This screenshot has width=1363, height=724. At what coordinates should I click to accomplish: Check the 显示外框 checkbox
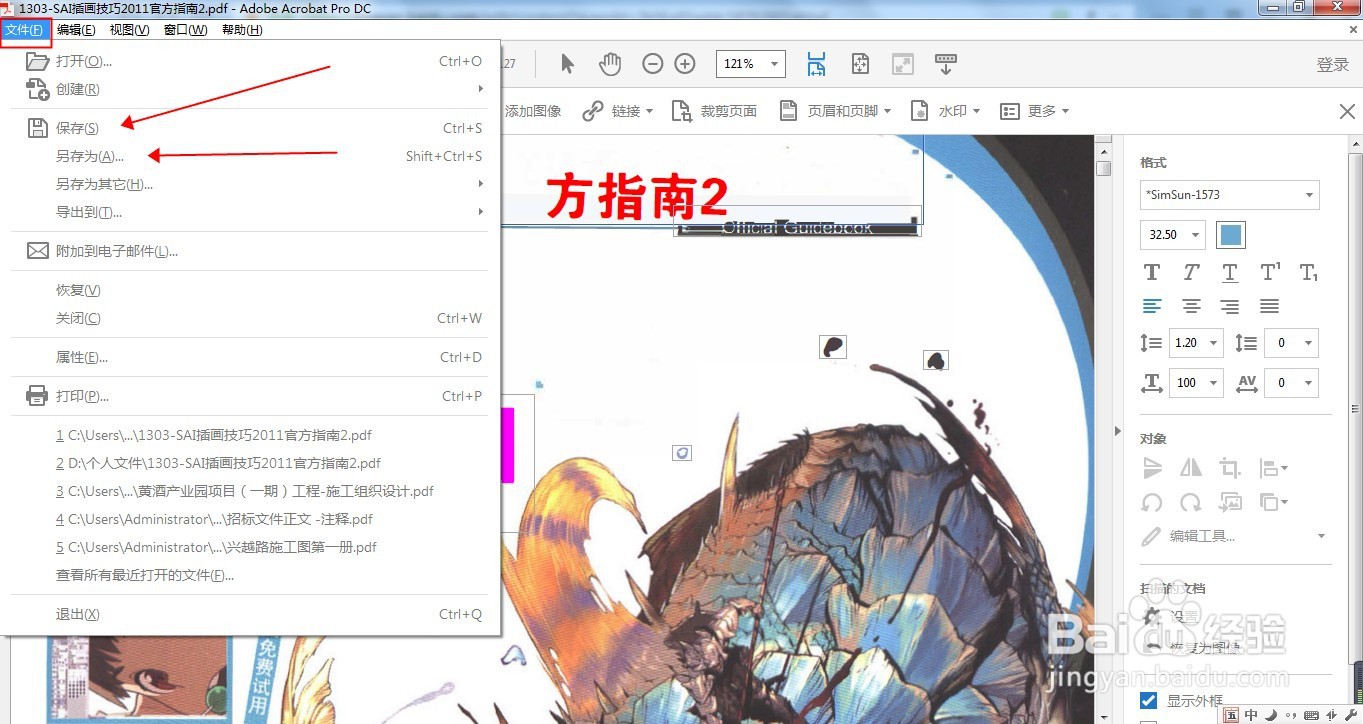pos(1147,701)
